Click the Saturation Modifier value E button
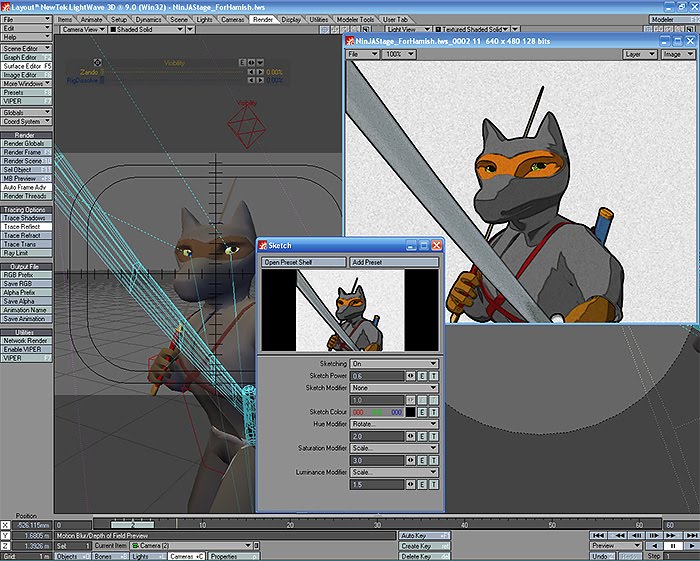This screenshot has height=561, width=700. click(x=422, y=461)
